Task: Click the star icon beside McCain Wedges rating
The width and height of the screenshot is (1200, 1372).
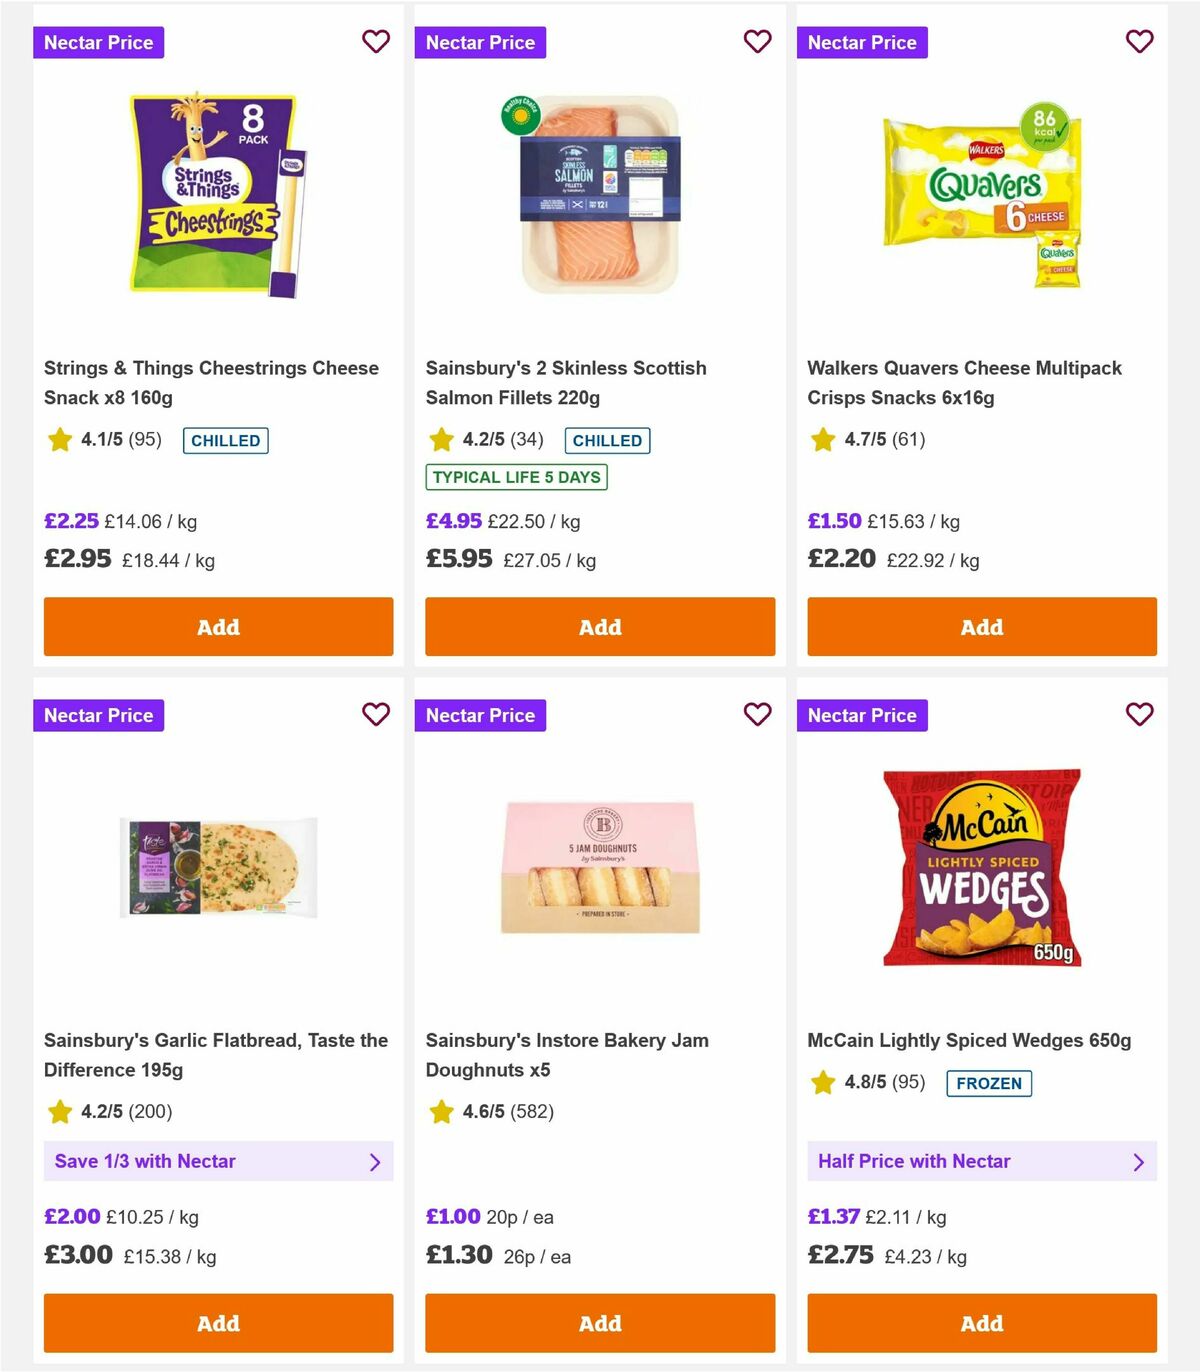Action: 822,1082
